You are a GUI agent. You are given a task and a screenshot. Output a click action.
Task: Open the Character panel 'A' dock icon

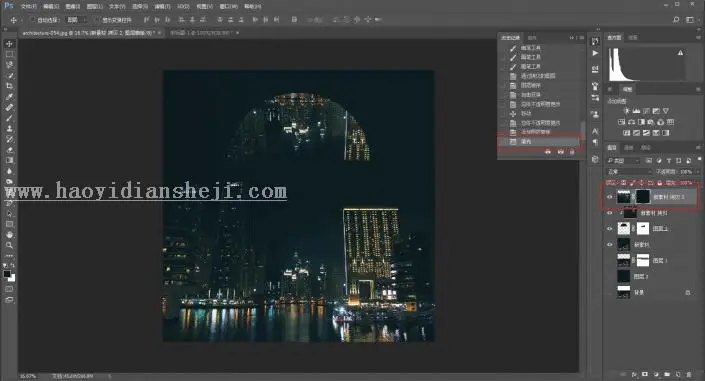click(595, 131)
